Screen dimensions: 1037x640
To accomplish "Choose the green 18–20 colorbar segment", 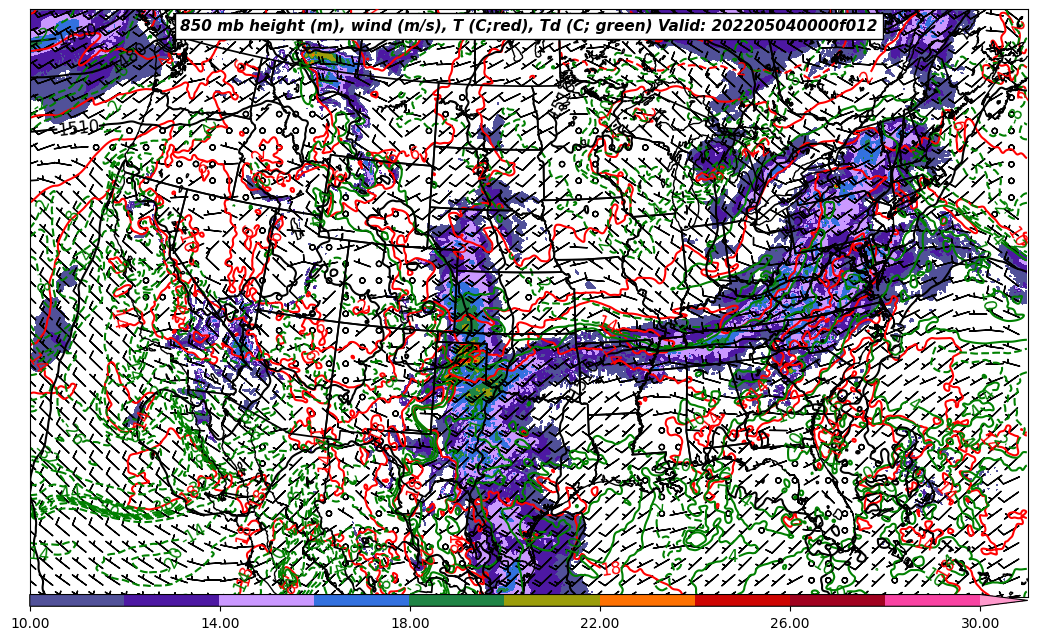I will [457, 600].
